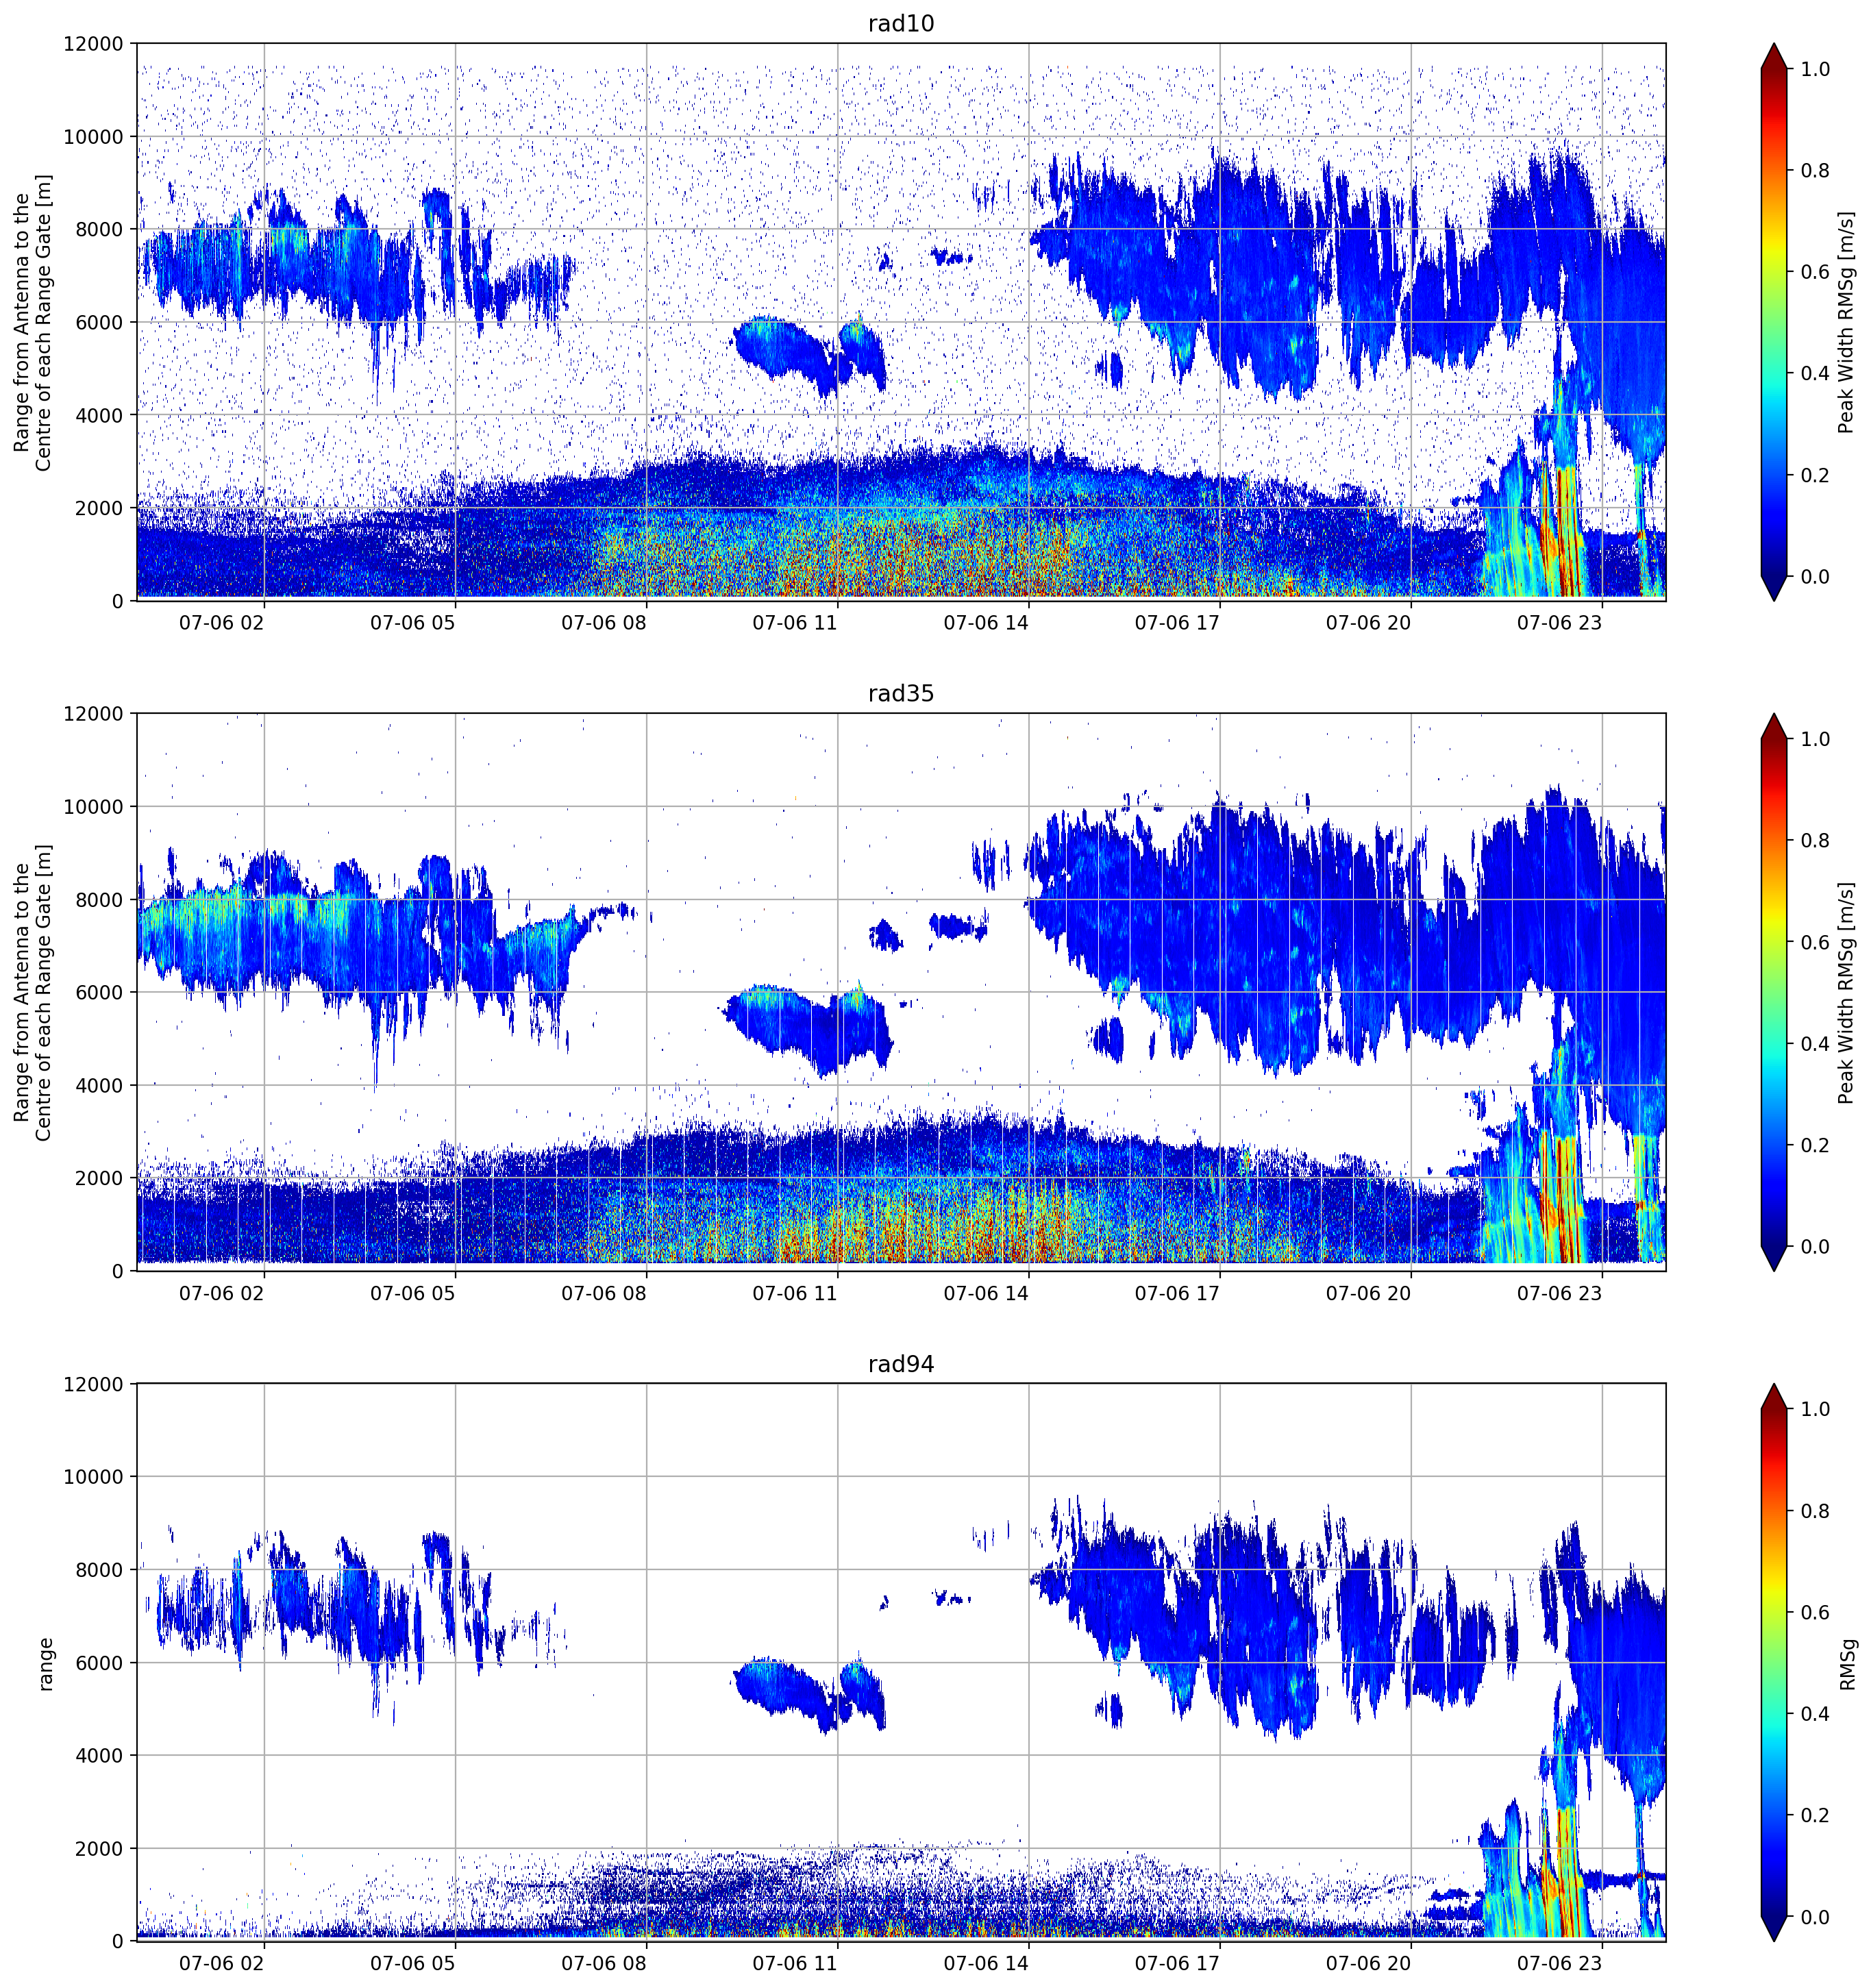Click the 2000 y-tick of rad94 plot
Screen dimensions: 1871x1988
(x=99, y=1849)
